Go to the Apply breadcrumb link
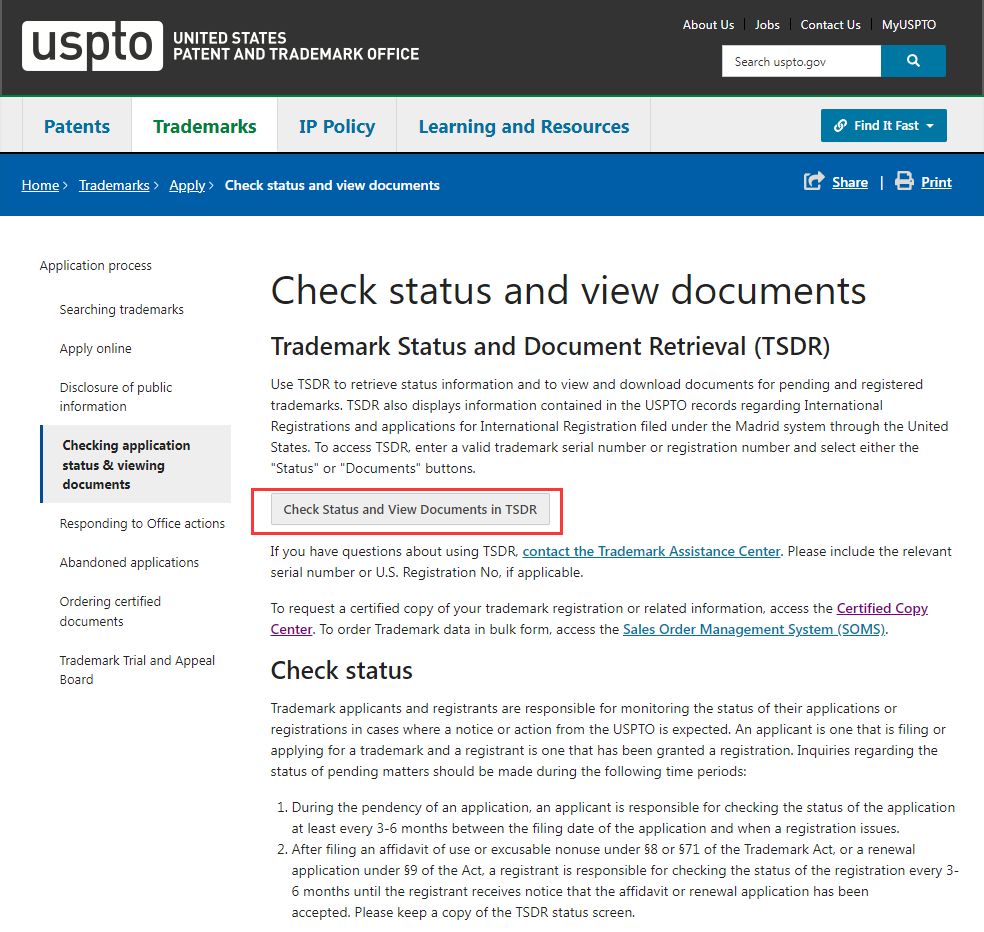Viewport: 984px width, 932px height. coord(187,185)
